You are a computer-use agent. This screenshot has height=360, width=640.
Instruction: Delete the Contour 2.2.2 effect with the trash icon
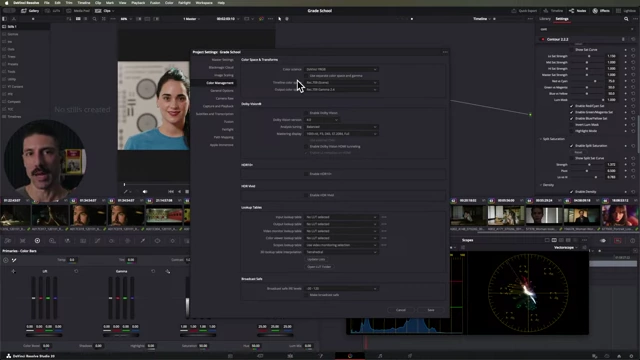623,39
